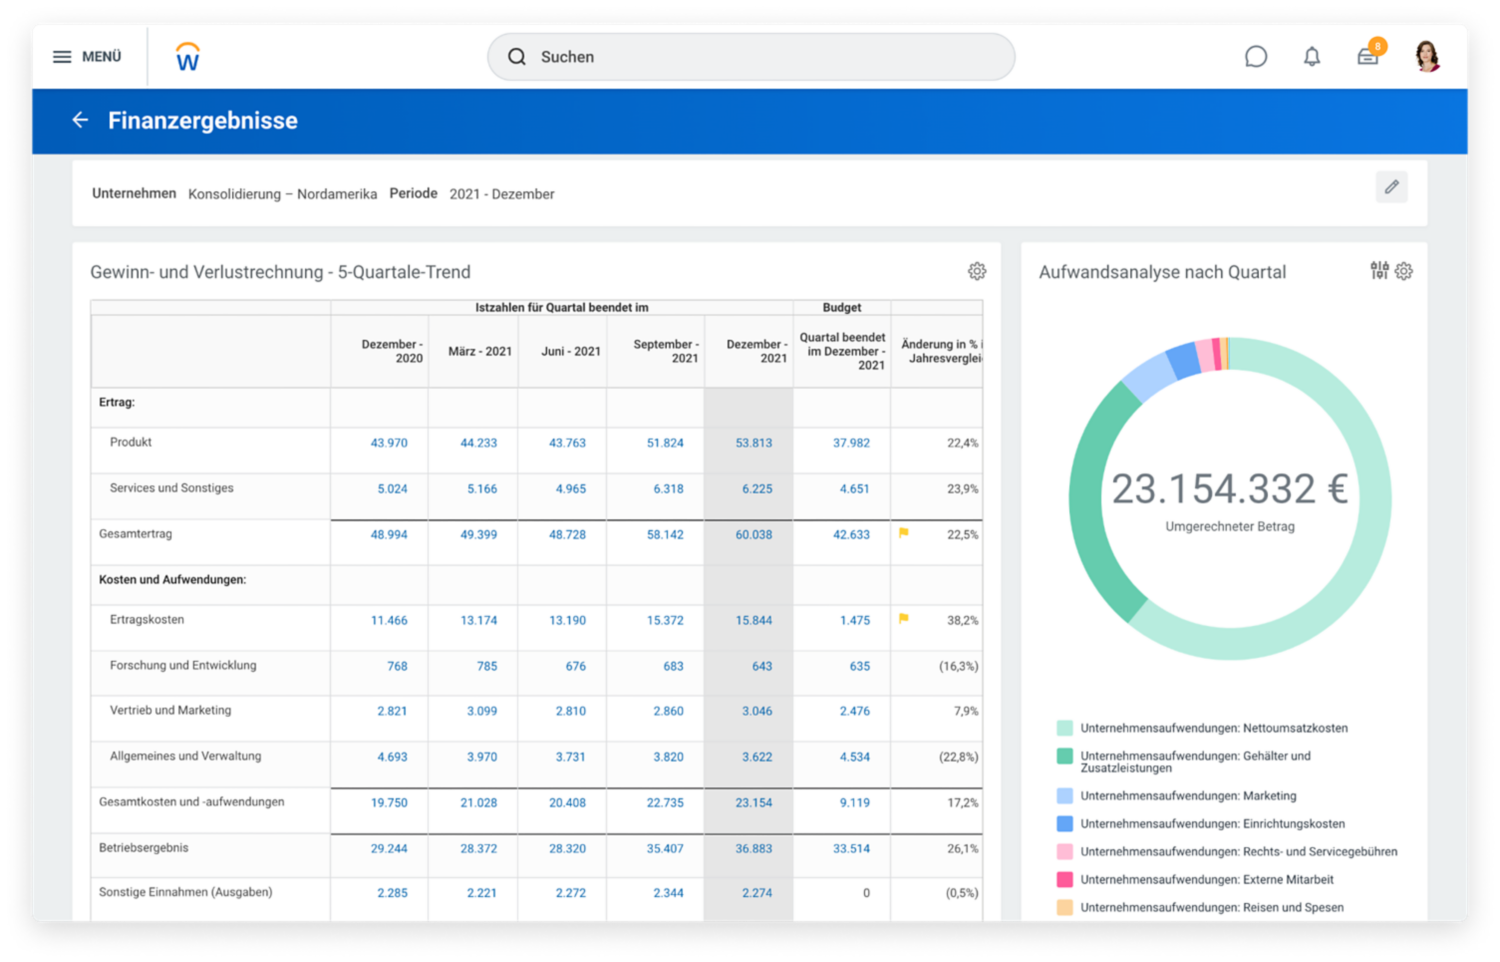This screenshot has width=1500, height=962.
Task: Open Gesamtkosten value 21.028 for März 2021
Action: [x=478, y=803]
